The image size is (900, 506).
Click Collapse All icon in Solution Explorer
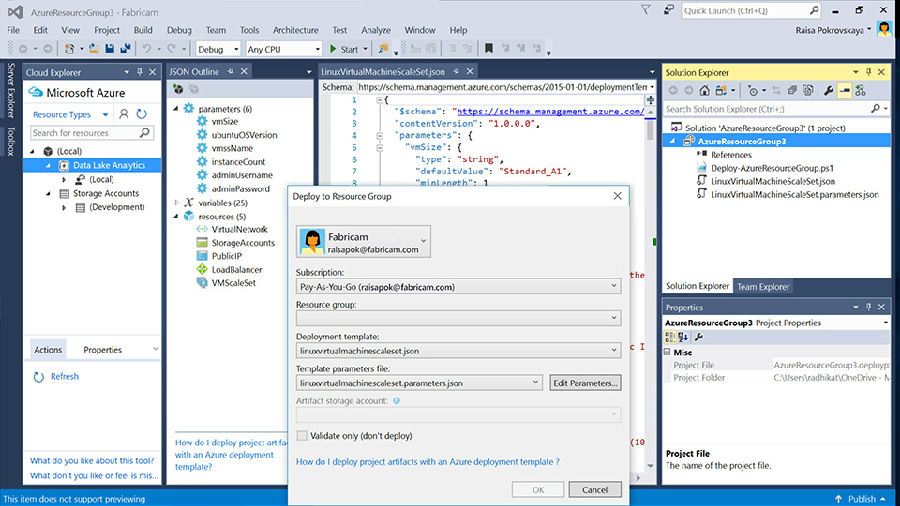point(793,91)
